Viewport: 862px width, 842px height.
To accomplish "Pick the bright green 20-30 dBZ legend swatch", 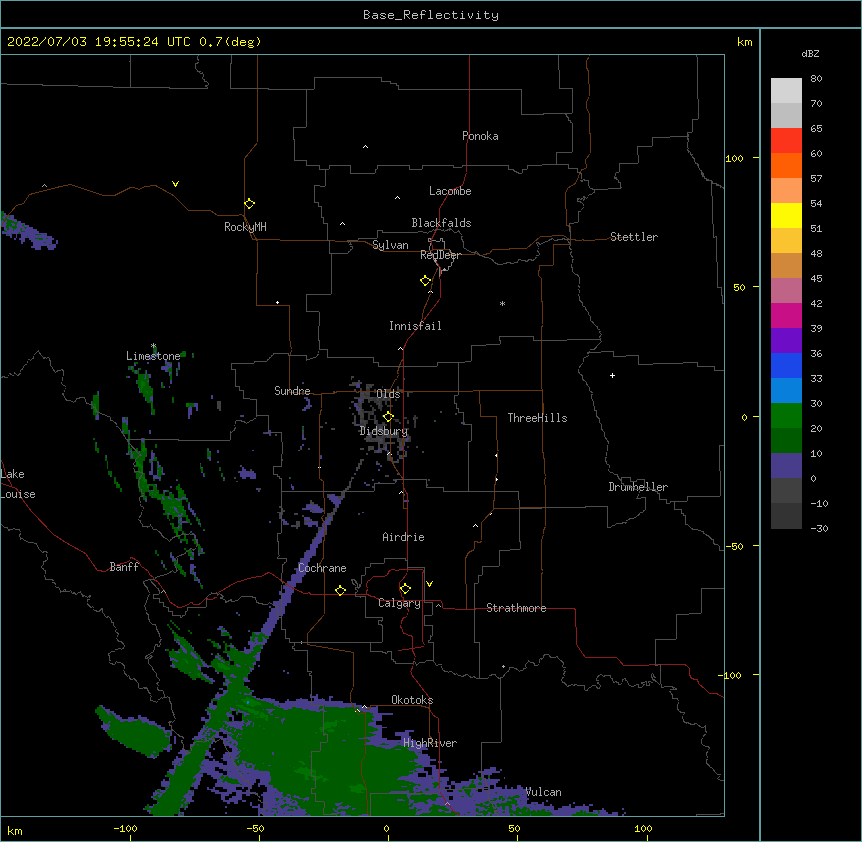I will [x=786, y=416].
